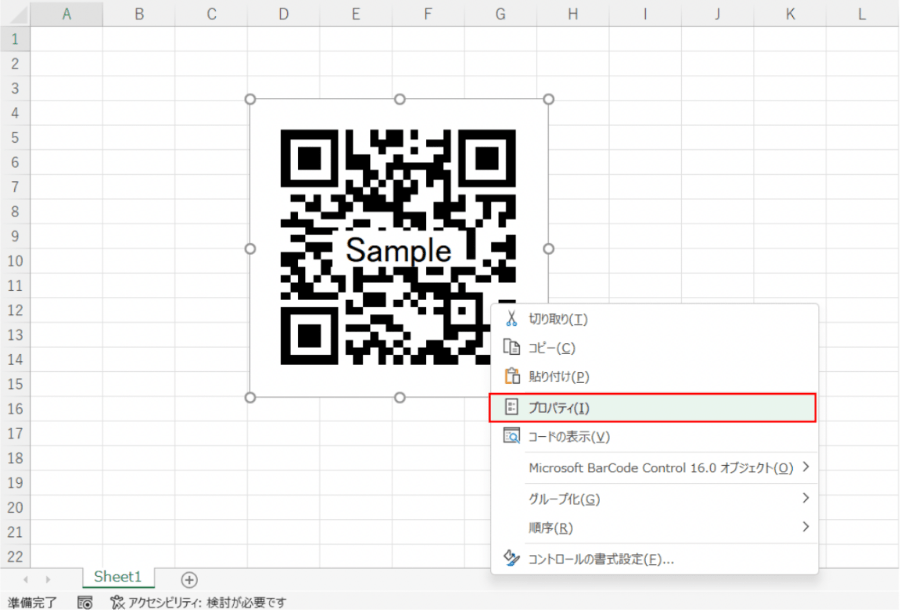Expand the グループ化(G) submenu arrow
The width and height of the screenshot is (900, 610).
click(806, 498)
